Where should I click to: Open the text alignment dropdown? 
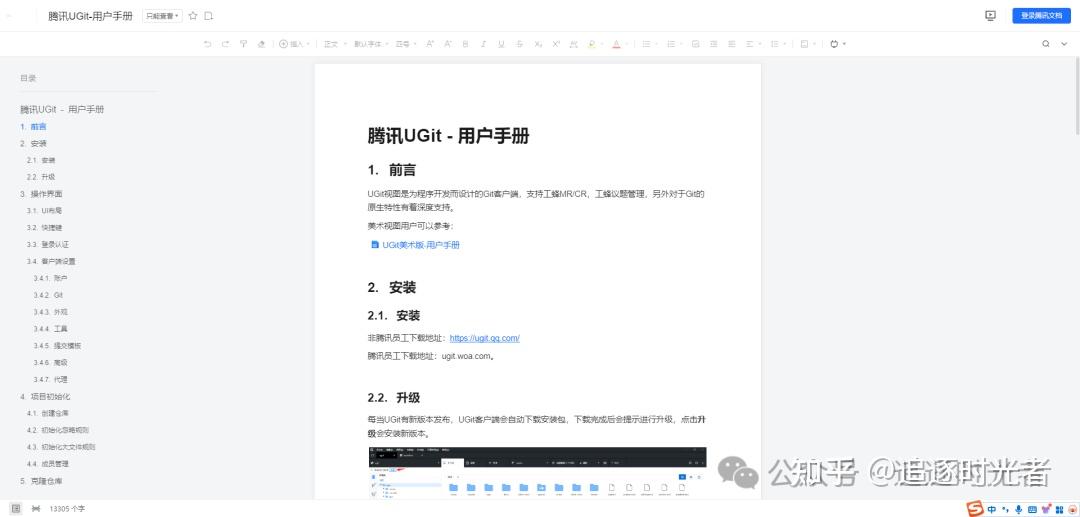pyautogui.click(x=754, y=44)
